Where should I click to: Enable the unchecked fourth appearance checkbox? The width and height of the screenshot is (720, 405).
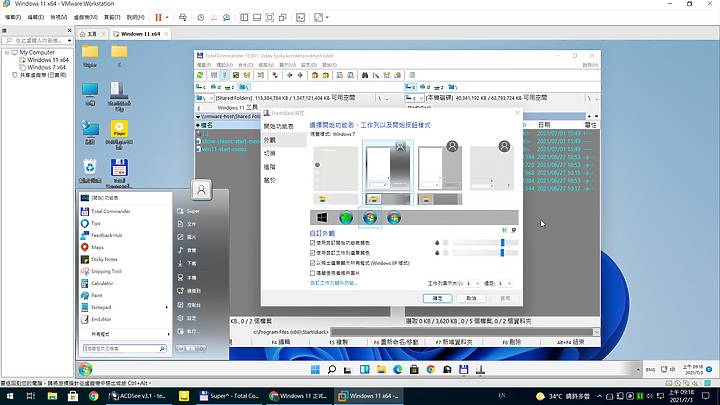pyautogui.click(x=313, y=273)
